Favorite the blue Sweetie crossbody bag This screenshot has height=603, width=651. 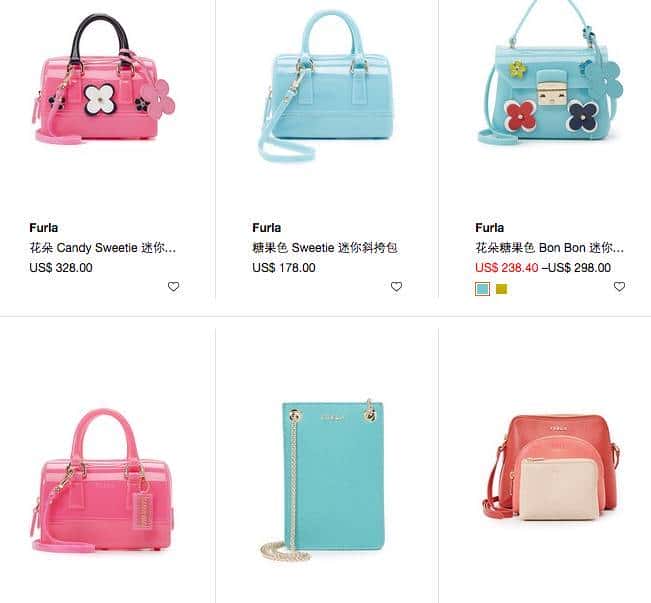pyautogui.click(x=396, y=287)
